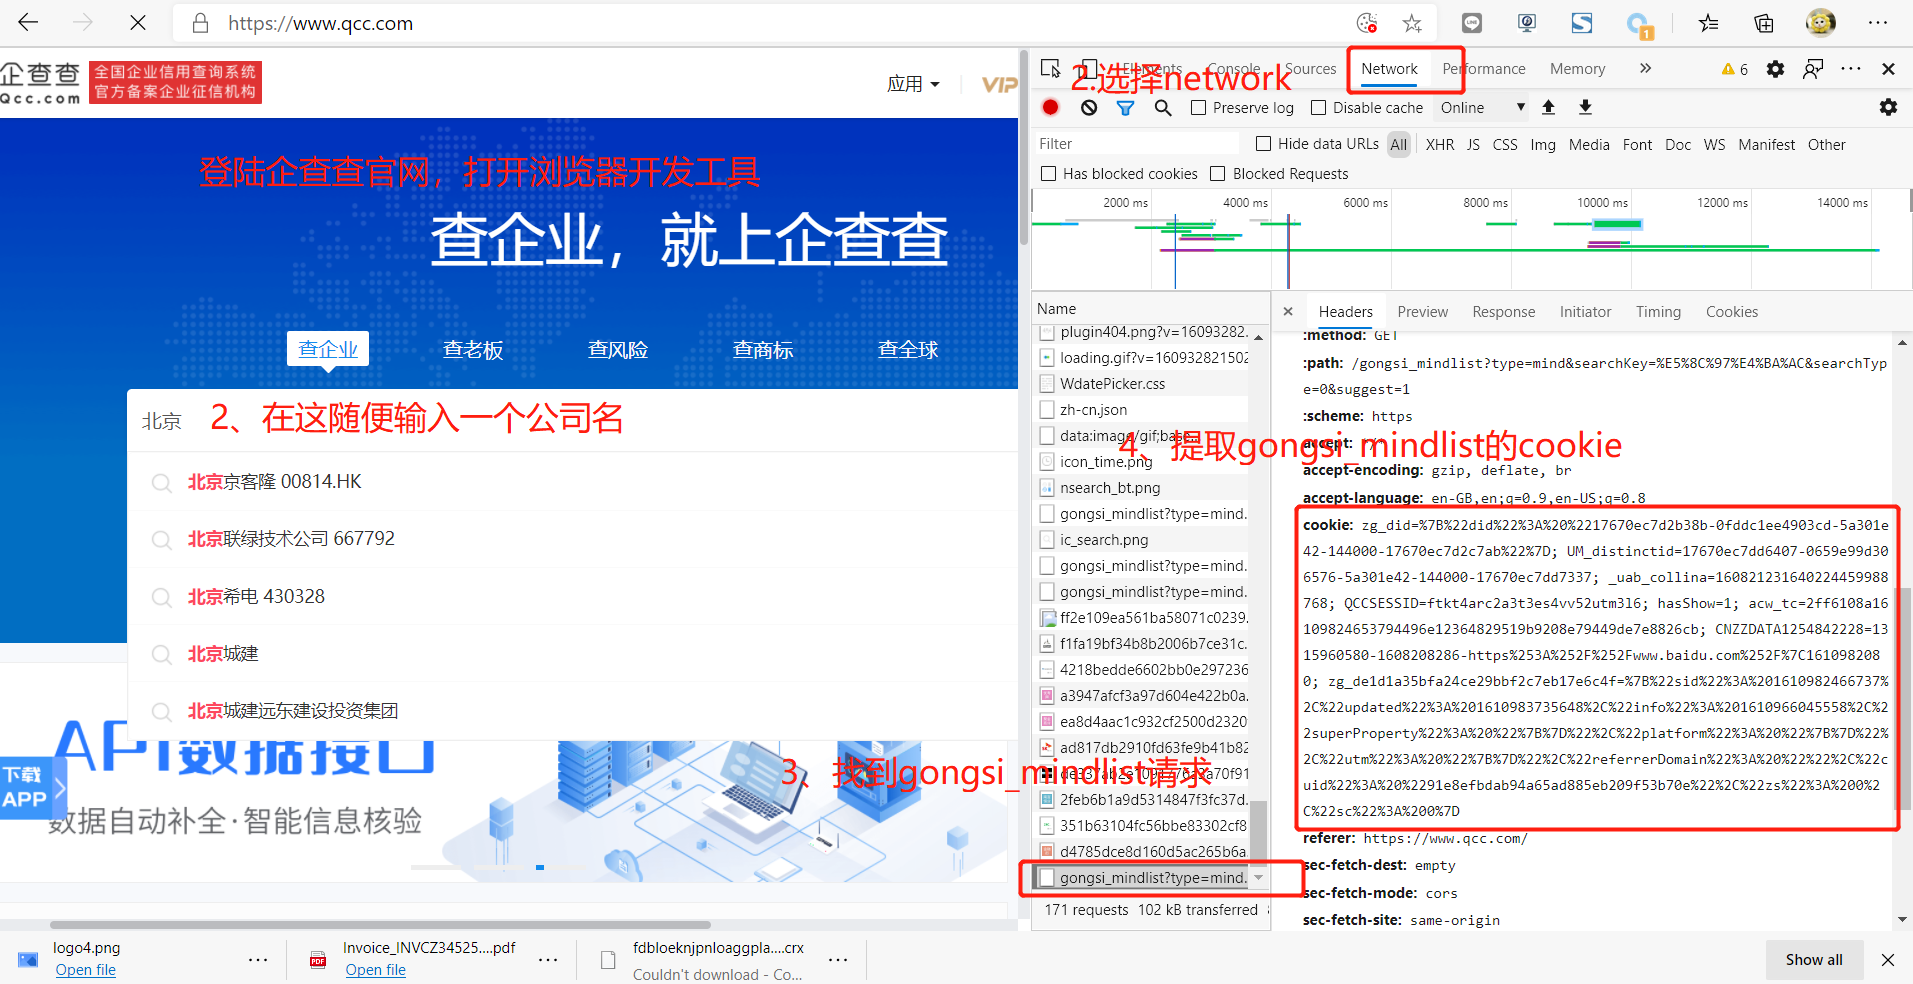Activate the DevTools inspect element picker
Screen dimensions: 1913x984
coord(1050,68)
